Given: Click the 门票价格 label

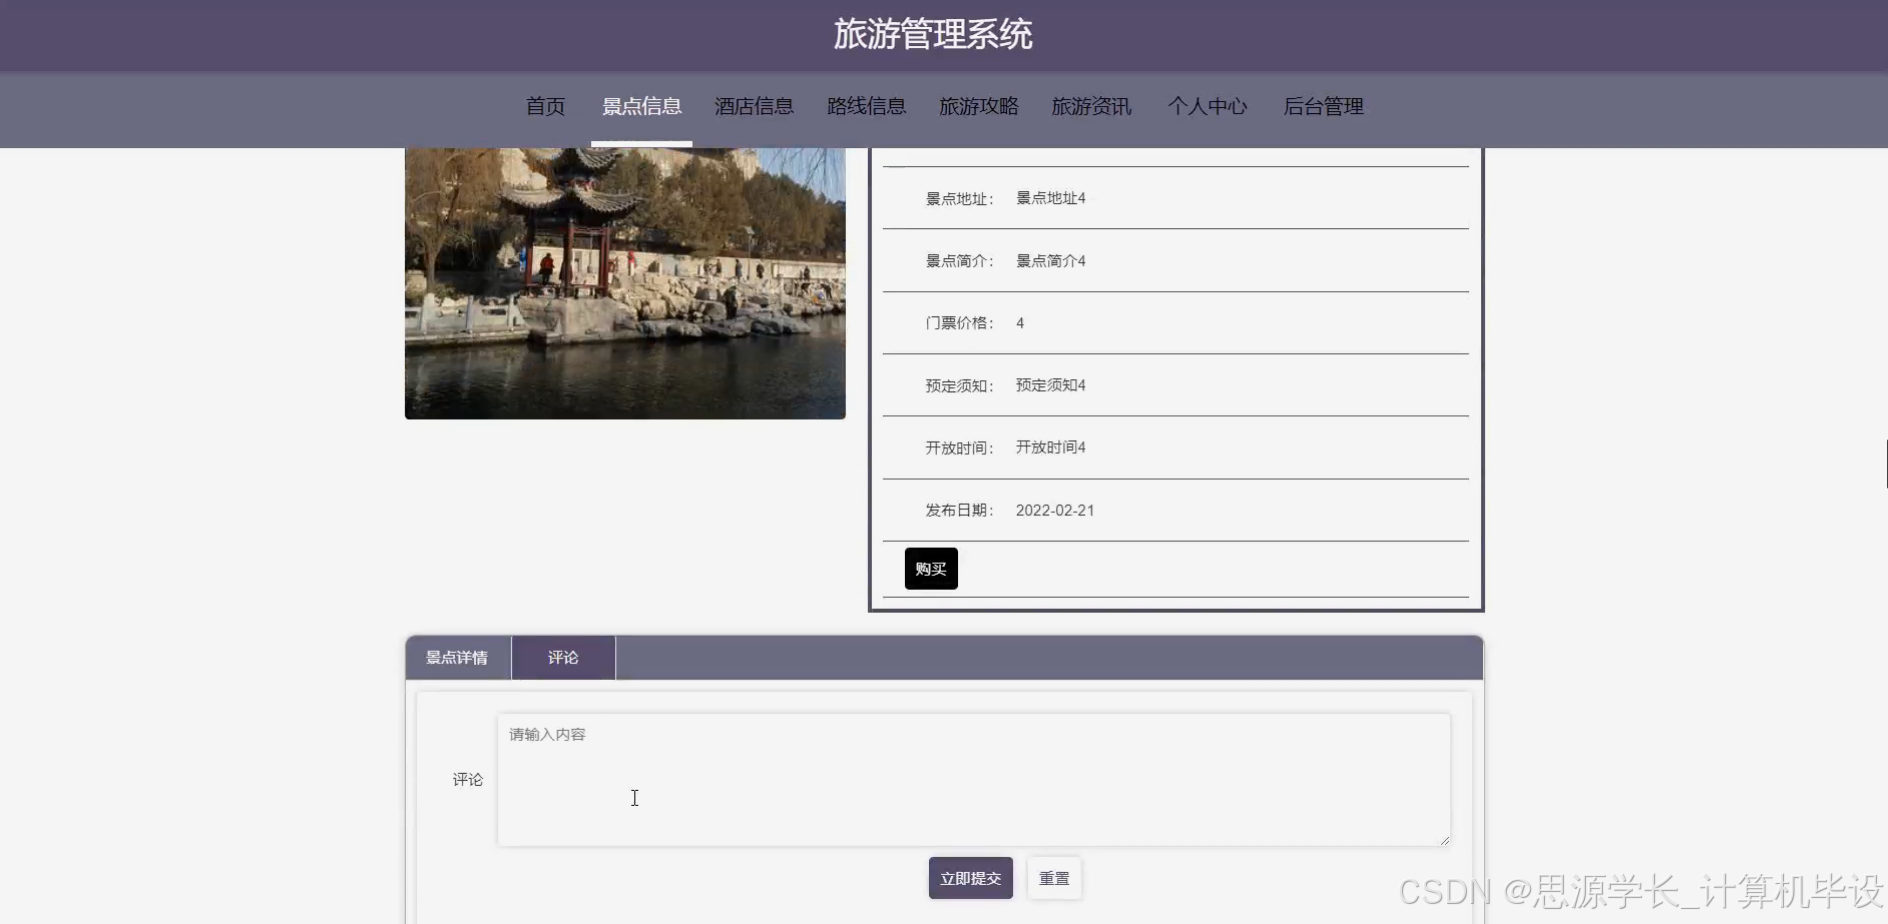Looking at the screenshot, I should 959,323.
